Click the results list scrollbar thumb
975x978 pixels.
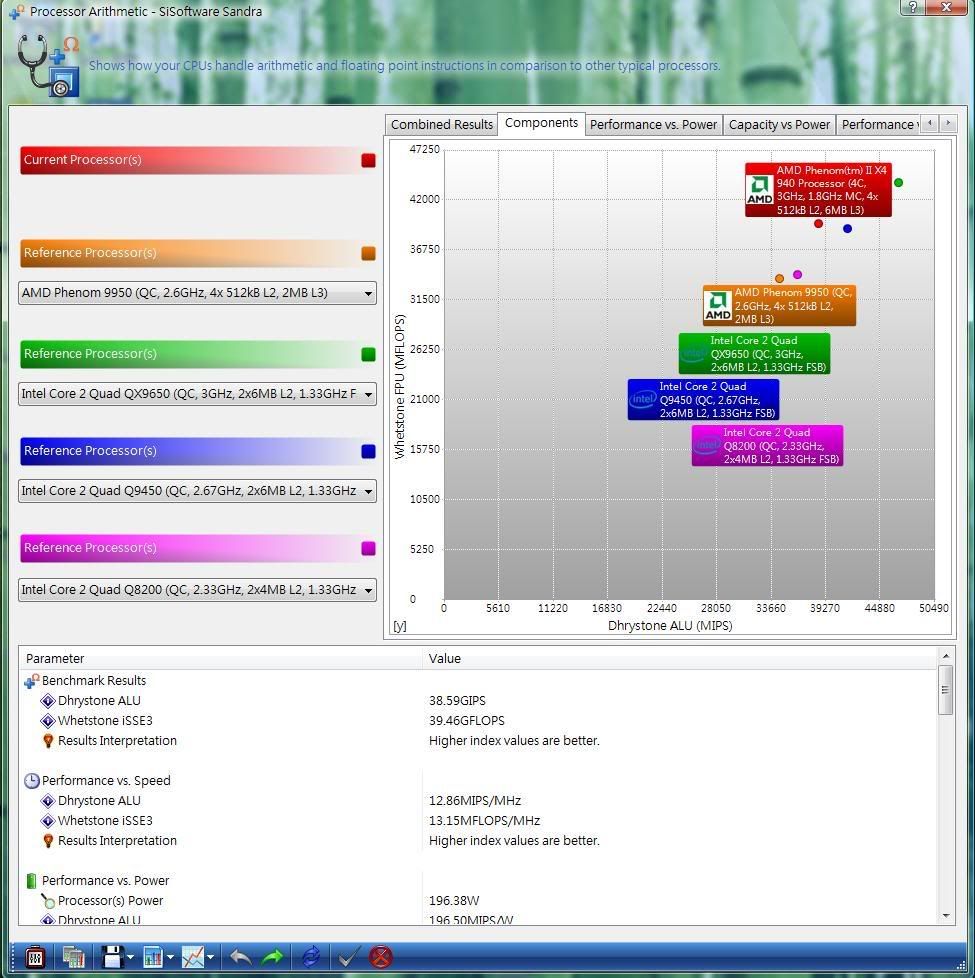[946, 690]
